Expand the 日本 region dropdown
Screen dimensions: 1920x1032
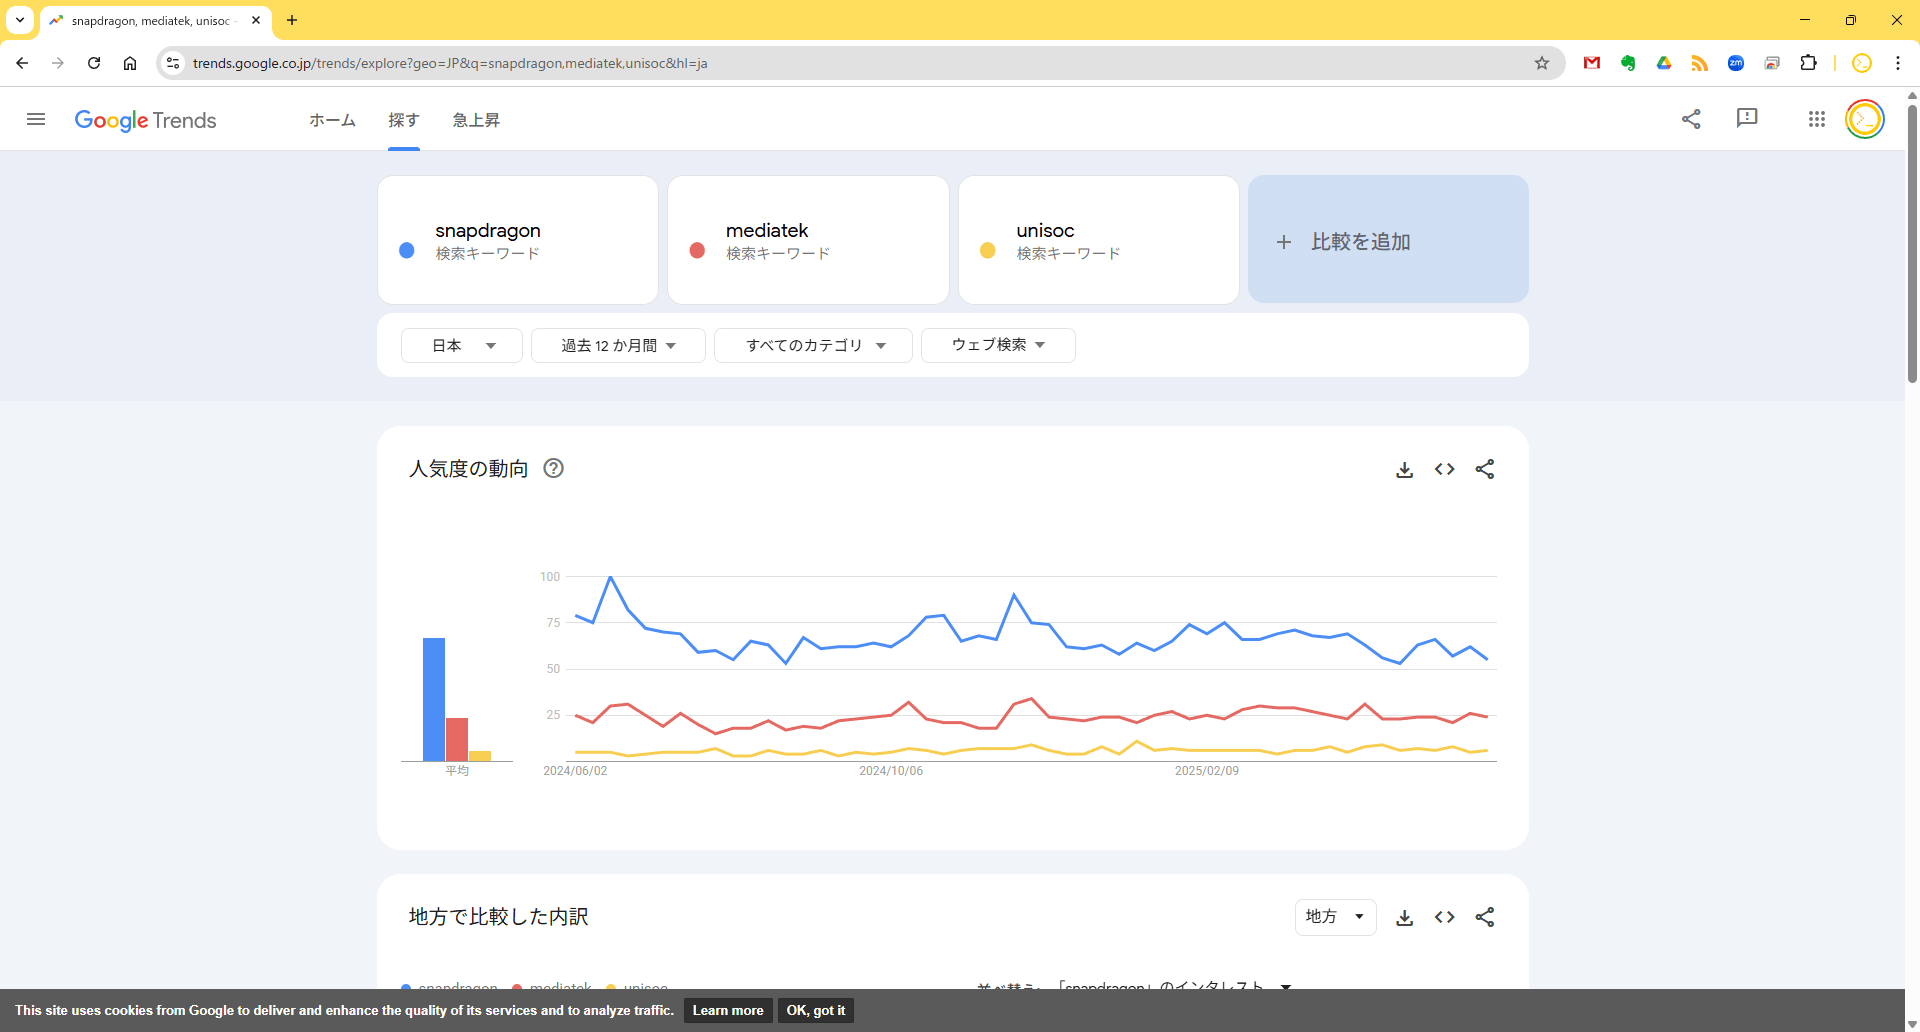462,345
